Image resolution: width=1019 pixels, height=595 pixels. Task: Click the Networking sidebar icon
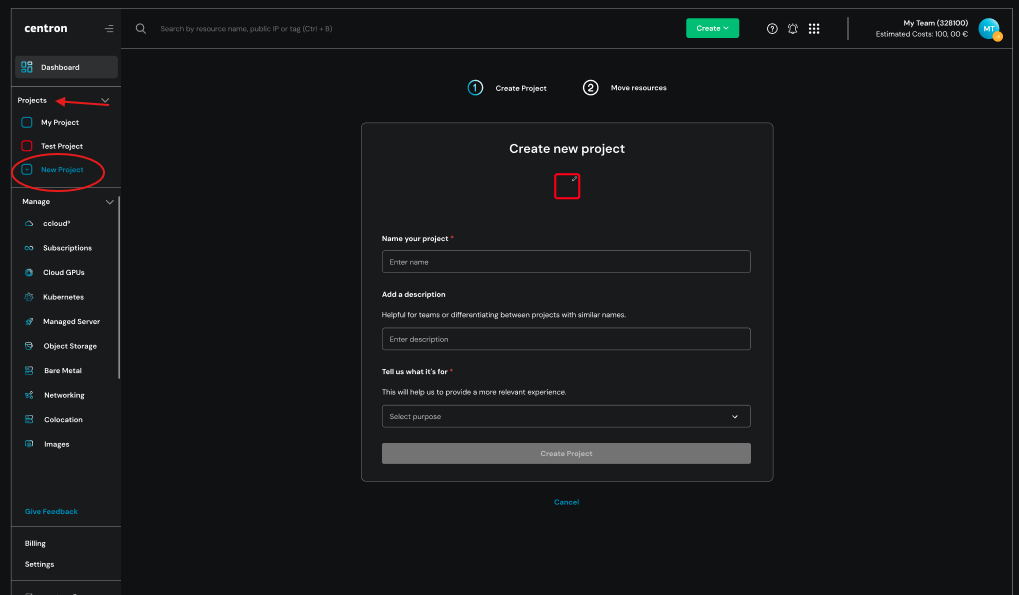pyautogui.click(x=30, y=395)
